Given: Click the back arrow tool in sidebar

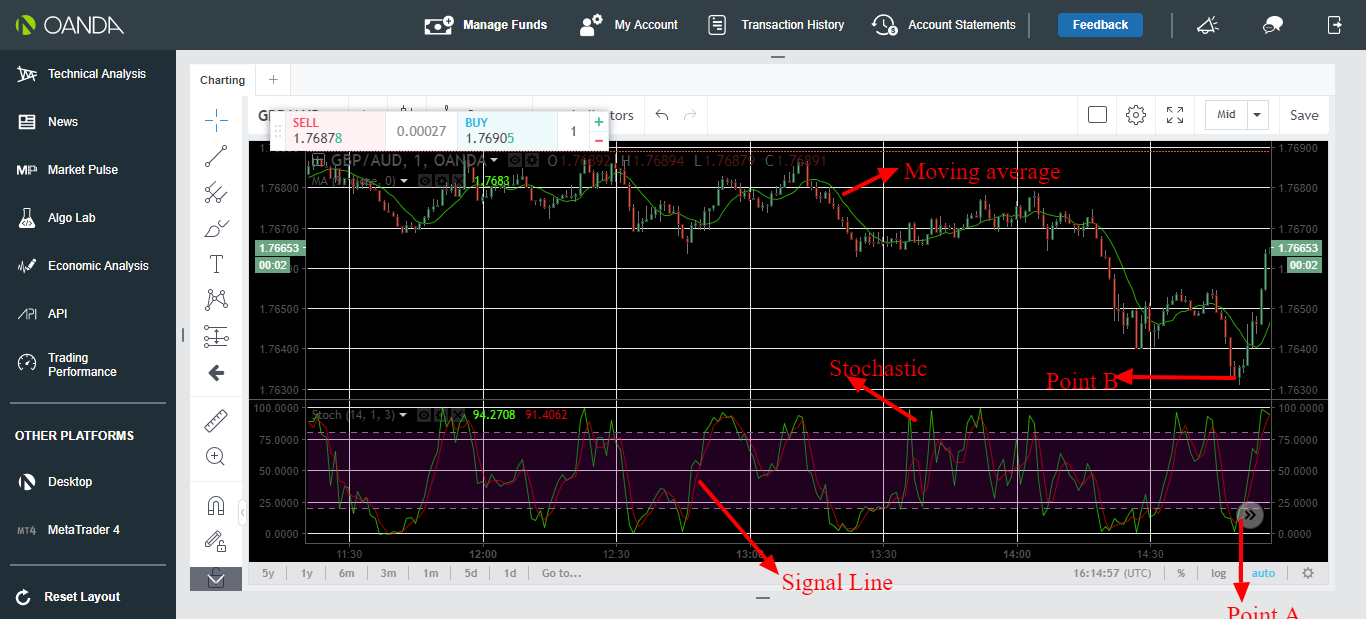Looking at the screenshot, I should tap(216, 373).
